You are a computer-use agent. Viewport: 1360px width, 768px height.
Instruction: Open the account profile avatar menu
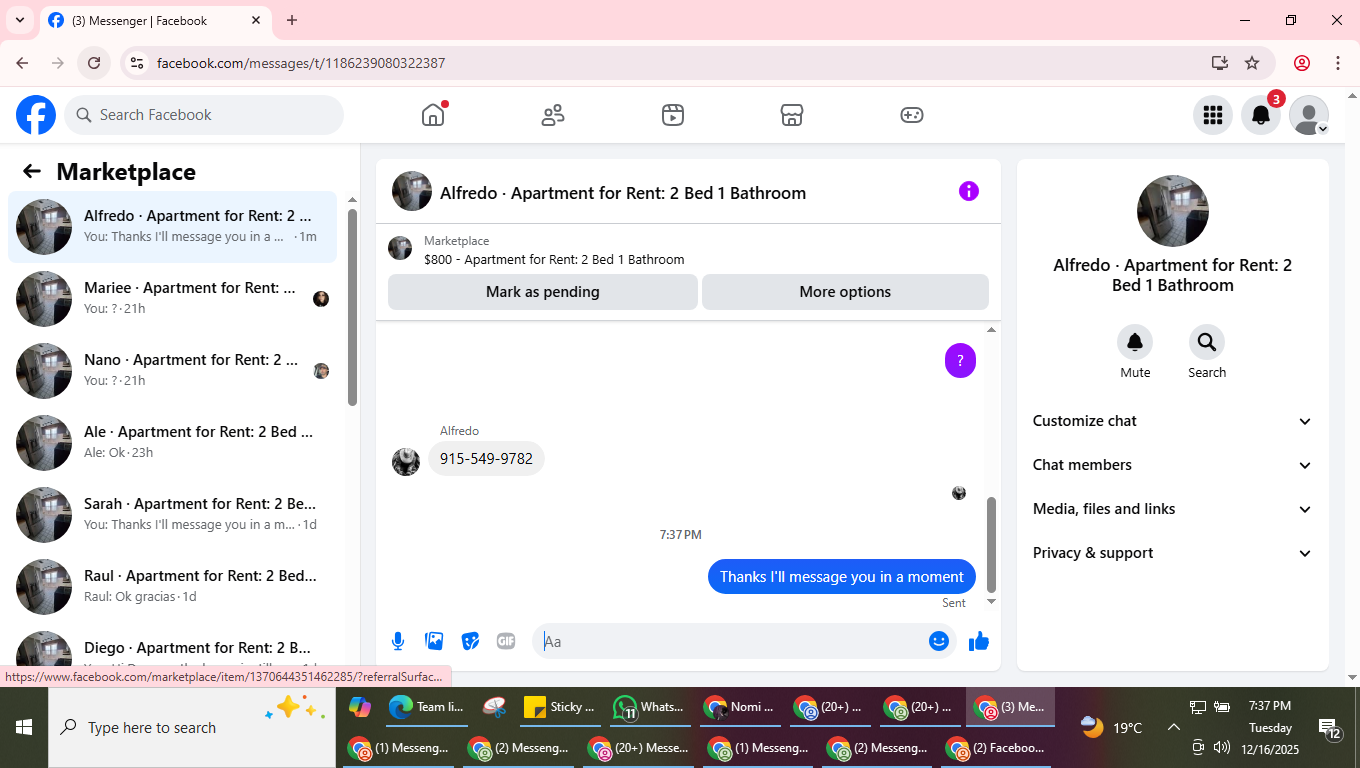click(1309, 115)
